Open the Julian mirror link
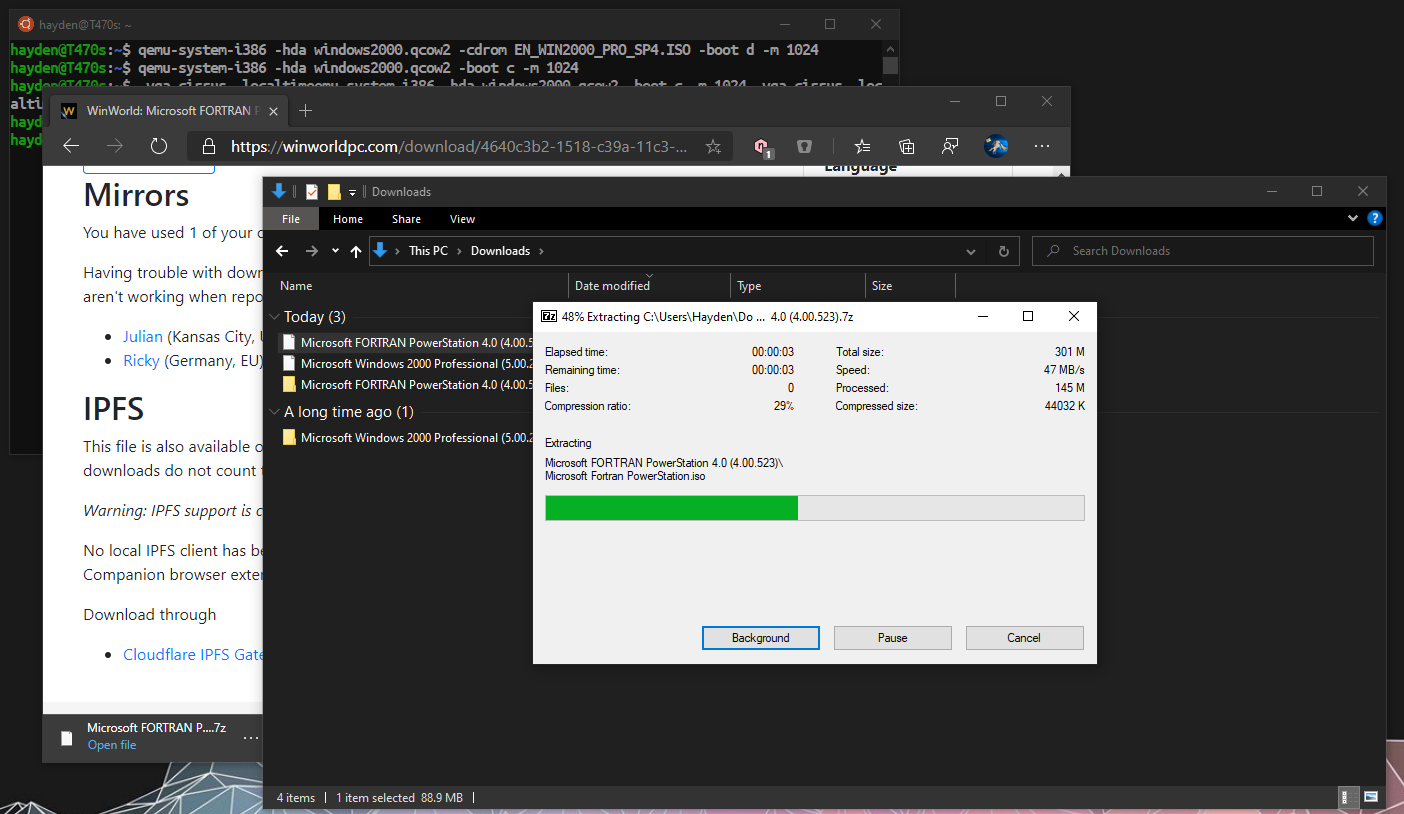Image resolution: width=1404 pixels, height=814 pixels. 143,337
